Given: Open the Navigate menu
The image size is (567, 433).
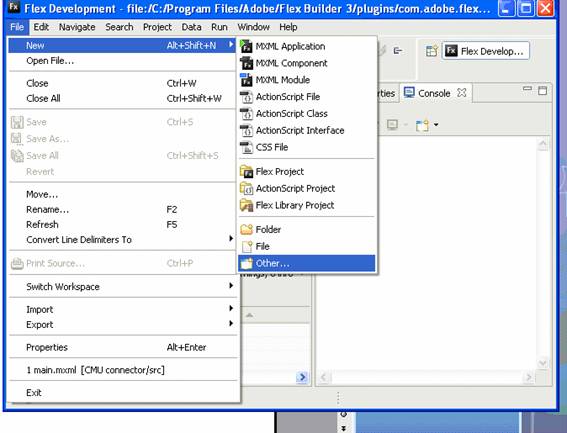Looking at the screenshot, I should tap(77, 27).
